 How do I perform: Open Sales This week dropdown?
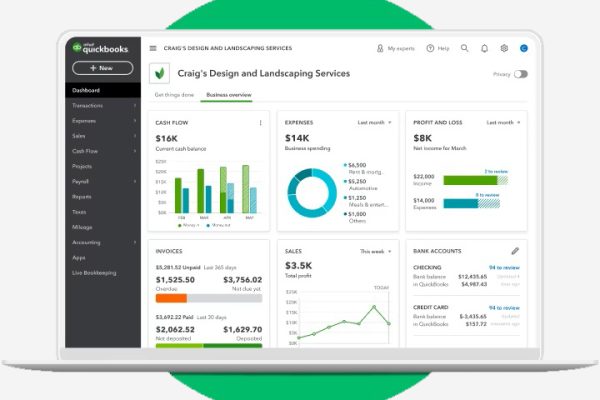pos(377,251)
